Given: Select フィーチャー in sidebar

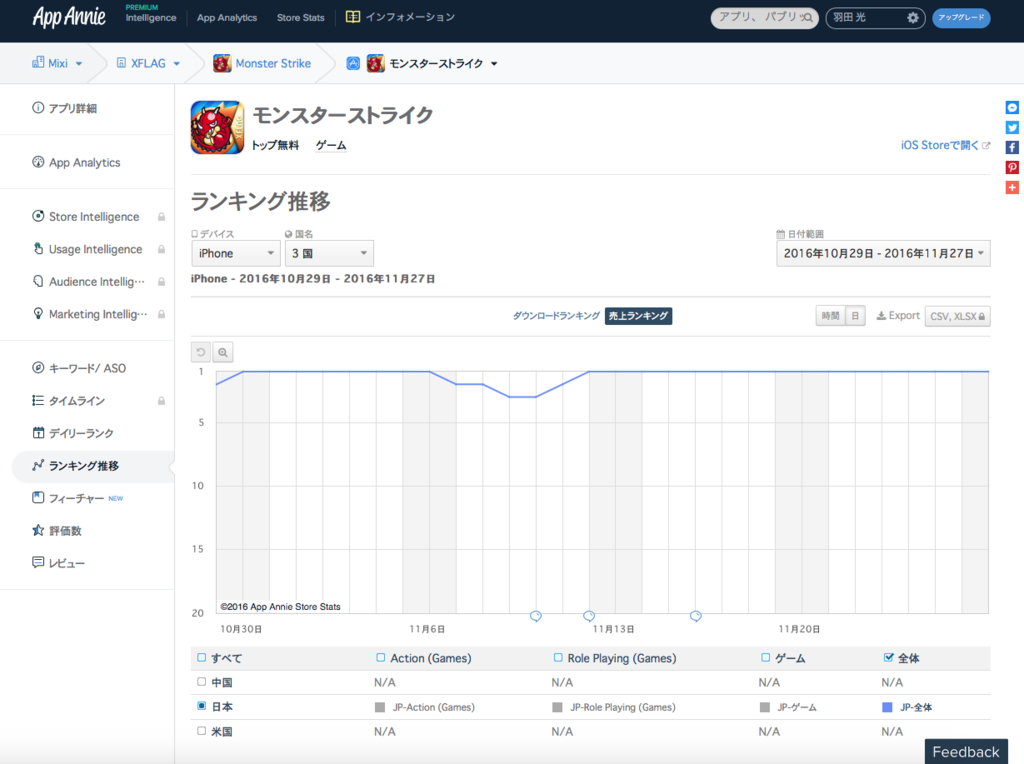Looking at the screenshot, I should tap(76, 498).
